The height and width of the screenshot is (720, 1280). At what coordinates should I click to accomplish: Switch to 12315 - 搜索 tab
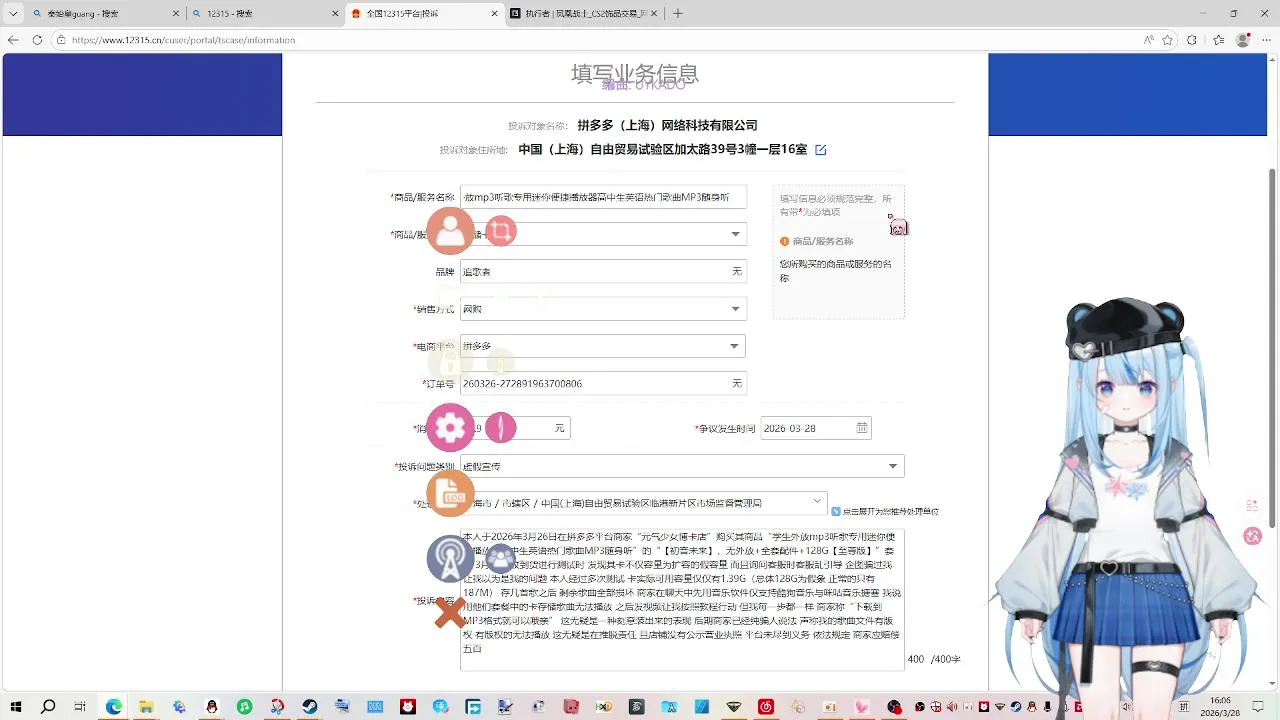click(264, 13)
